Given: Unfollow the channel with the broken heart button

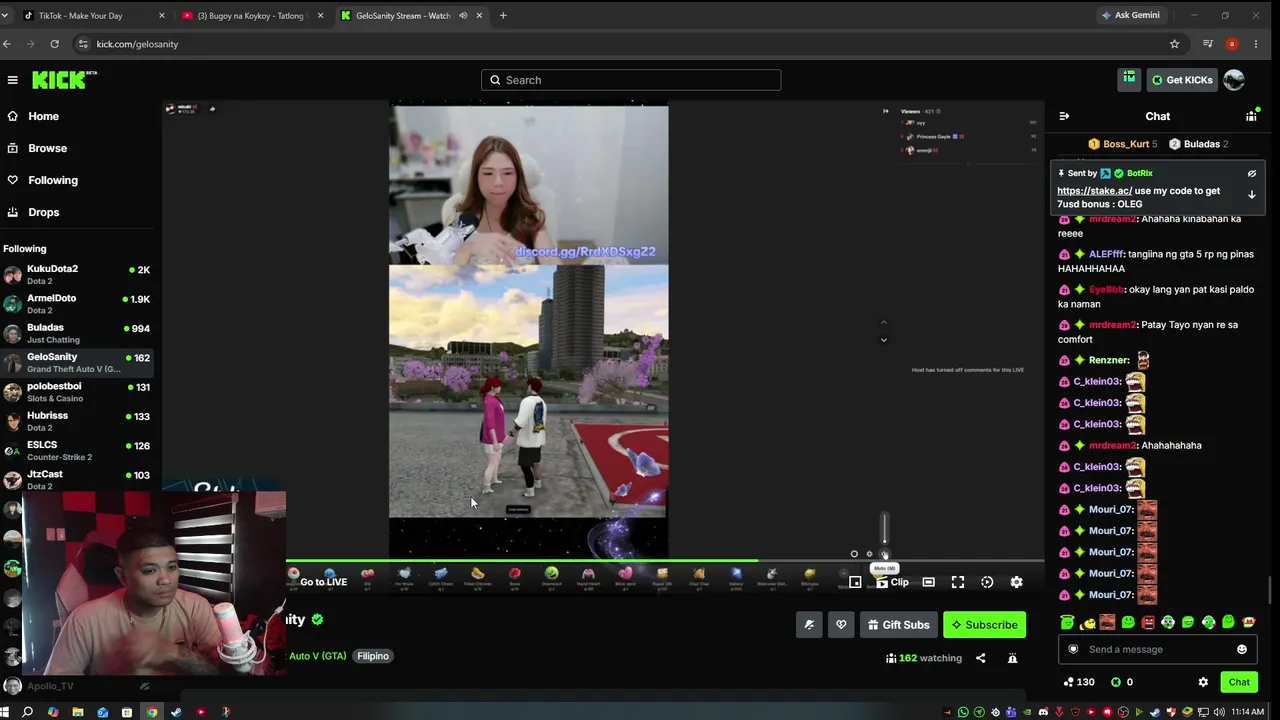Looking at the screenshot, I should [x=841, y=625].
